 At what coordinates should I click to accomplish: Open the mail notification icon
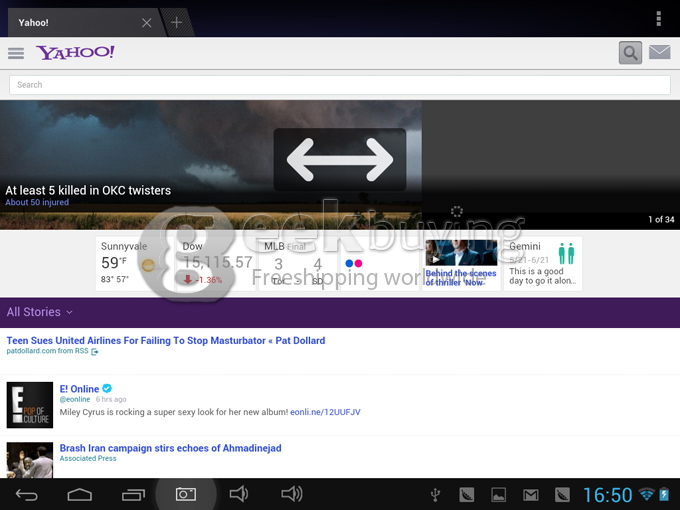click(x=530, y=494)
